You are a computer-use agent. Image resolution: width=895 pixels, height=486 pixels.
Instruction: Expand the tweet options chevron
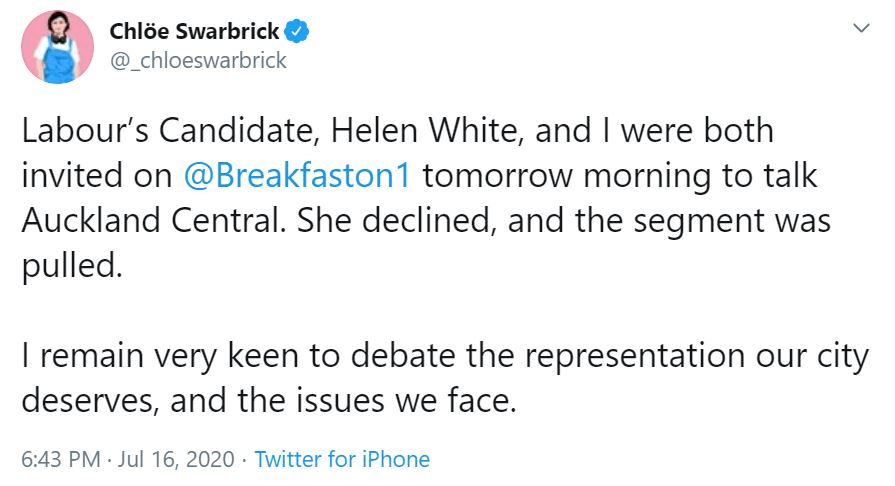[x=859, y=30]
